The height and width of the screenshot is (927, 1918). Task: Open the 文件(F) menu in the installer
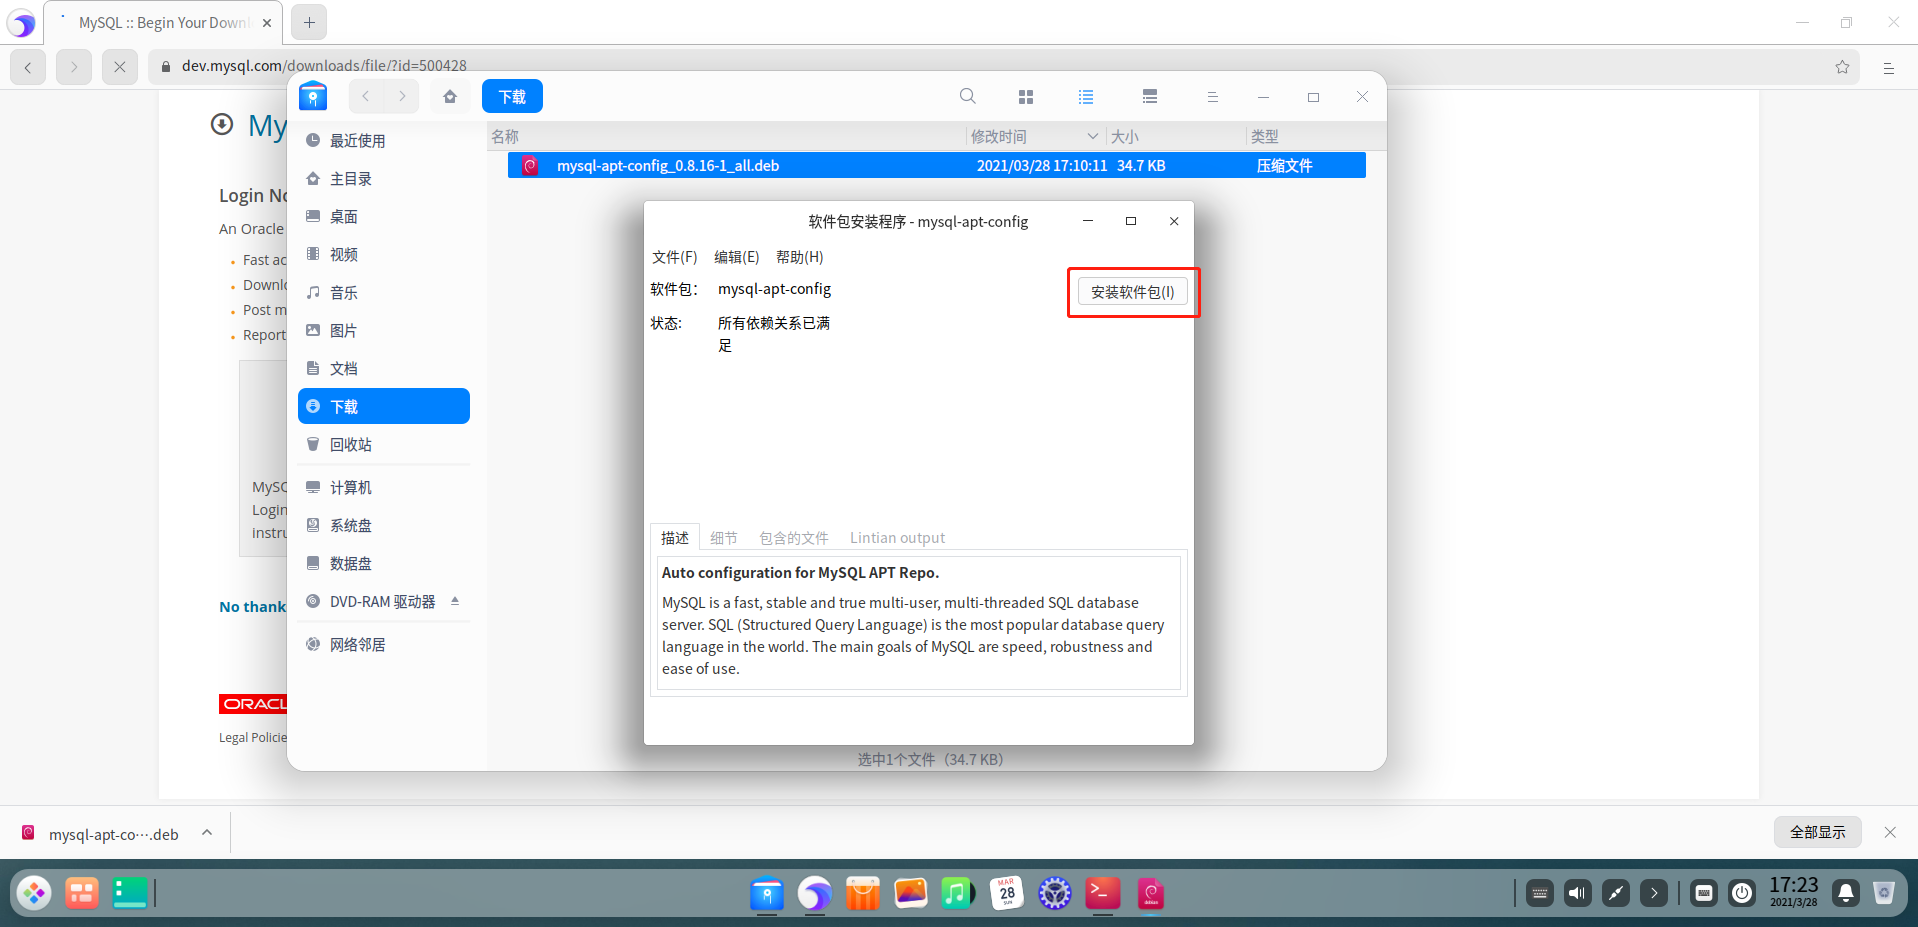675,257
